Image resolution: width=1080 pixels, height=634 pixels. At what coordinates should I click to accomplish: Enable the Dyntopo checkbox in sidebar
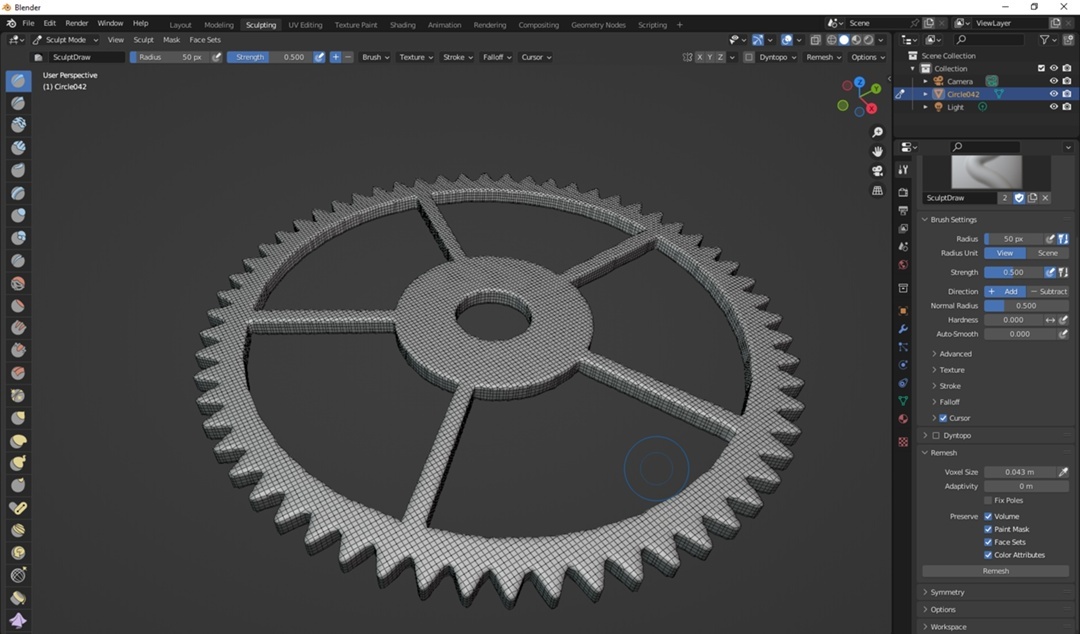[x=935, y=436]
